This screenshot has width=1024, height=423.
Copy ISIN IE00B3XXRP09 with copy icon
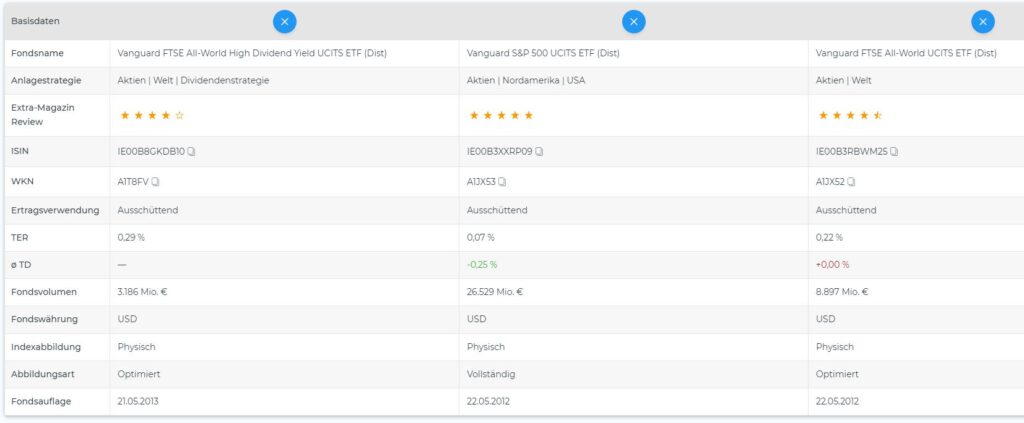tap(539, 151)
